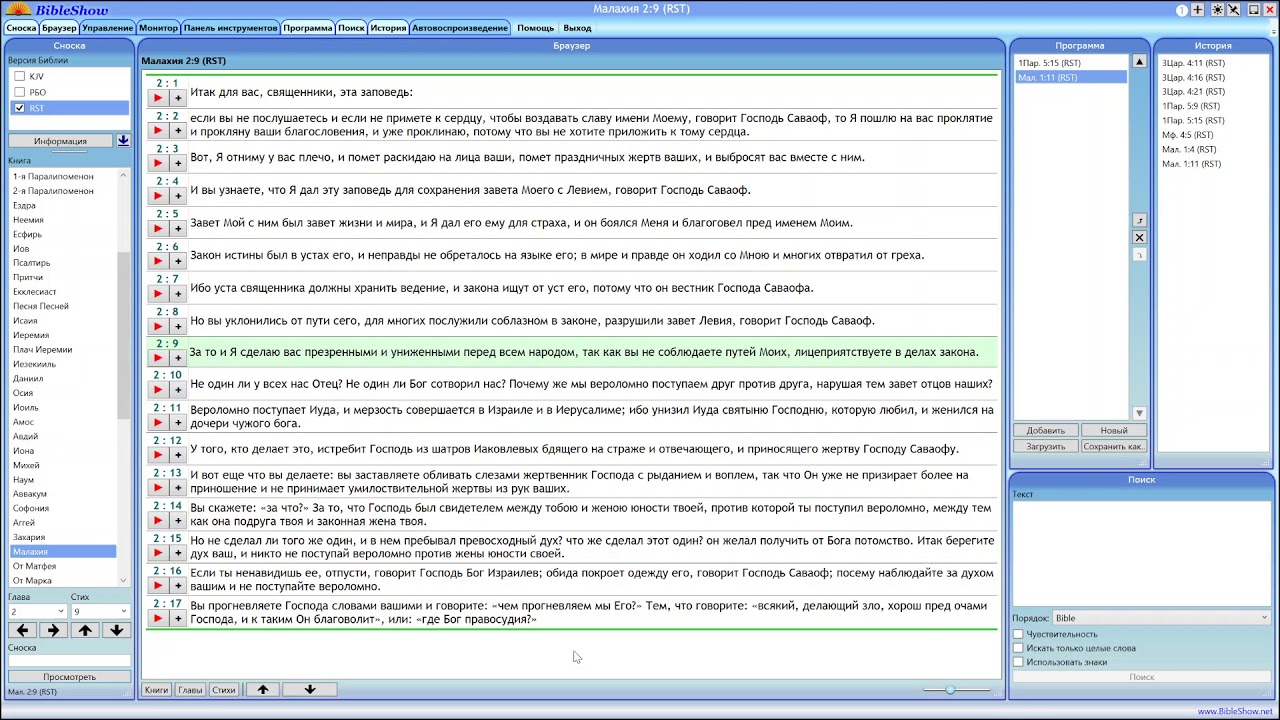This screenshot has width=1280, height=720.
Task: Open the Стих verse dropdown
Action: click(100, 611)
